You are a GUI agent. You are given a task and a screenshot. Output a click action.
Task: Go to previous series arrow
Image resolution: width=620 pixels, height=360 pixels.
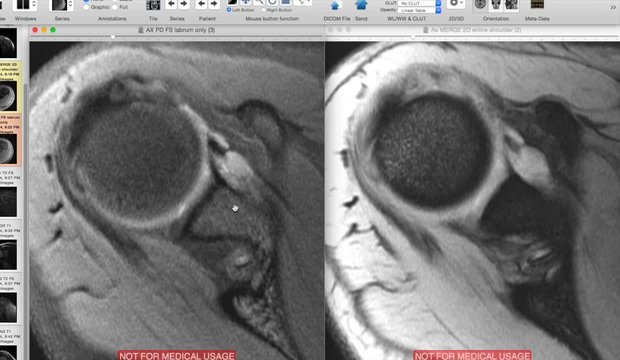171,4
